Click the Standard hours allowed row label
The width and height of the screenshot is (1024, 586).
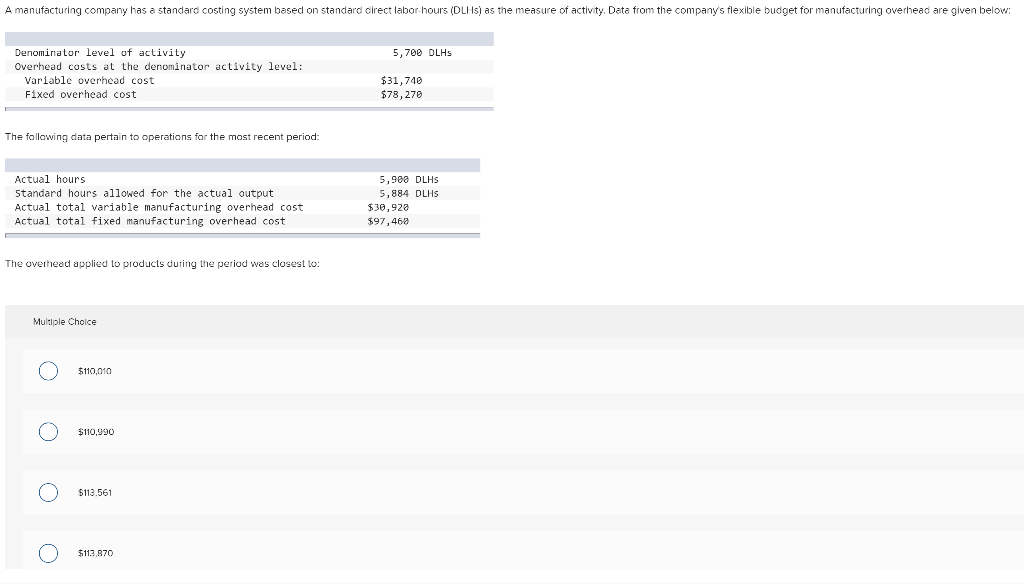tap(144, 193)
